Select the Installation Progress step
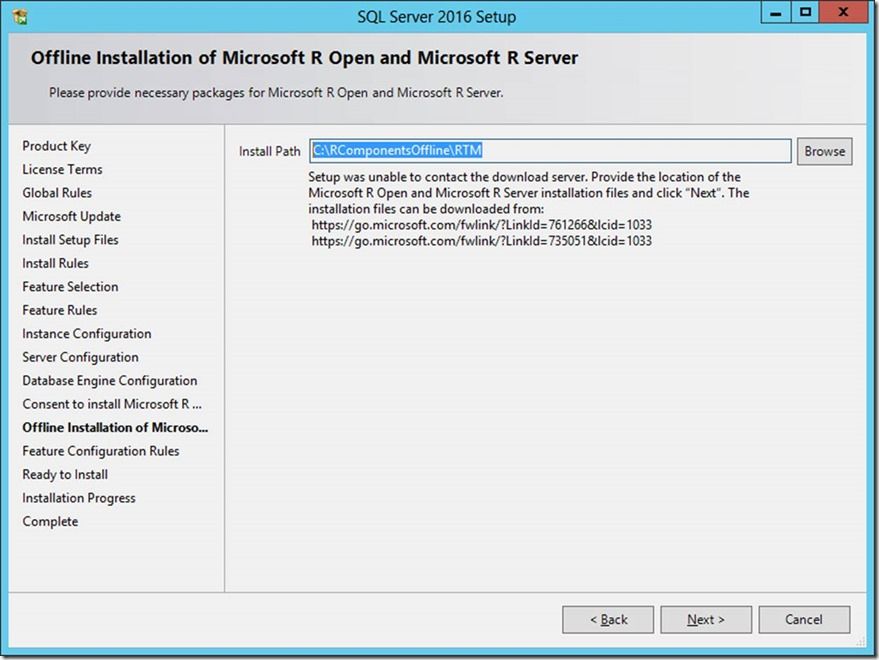This screenshot has height=660, width=879. [79, 499]
